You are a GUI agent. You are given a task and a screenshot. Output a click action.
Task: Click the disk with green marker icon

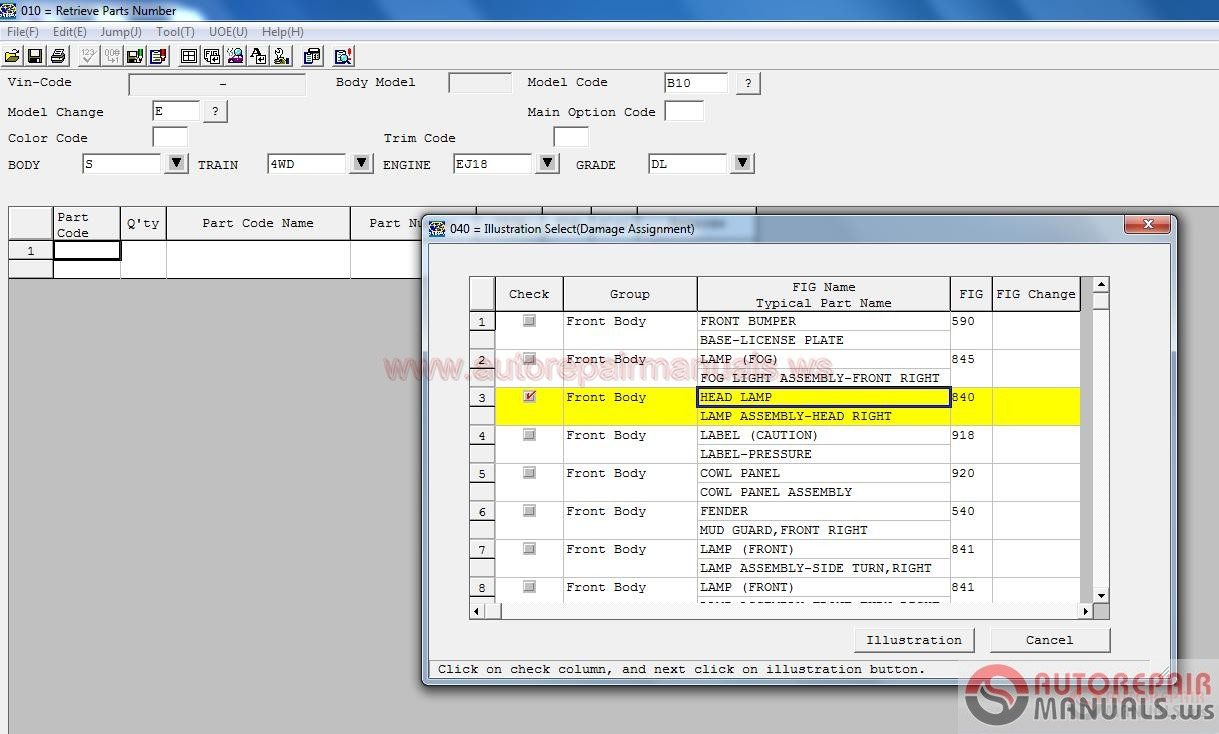point(135,56)
